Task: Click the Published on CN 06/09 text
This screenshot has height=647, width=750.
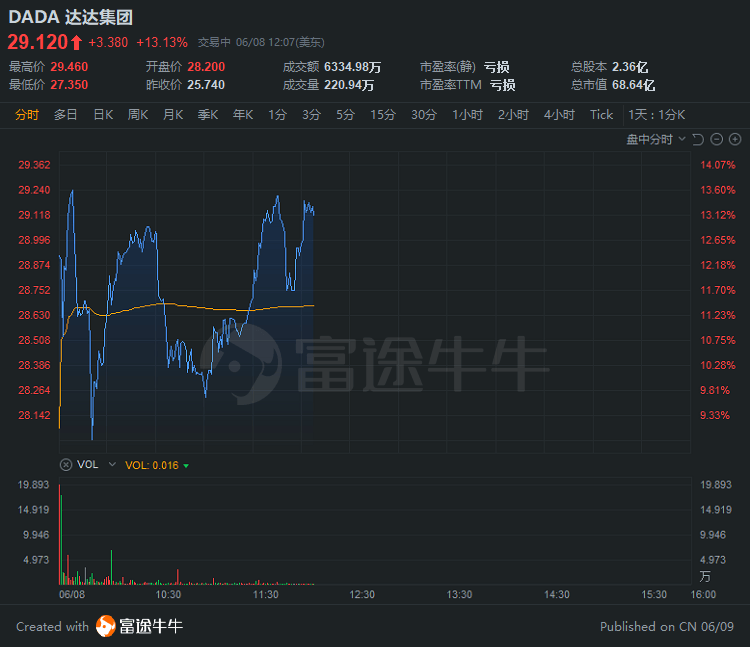Action: (667, 626)
